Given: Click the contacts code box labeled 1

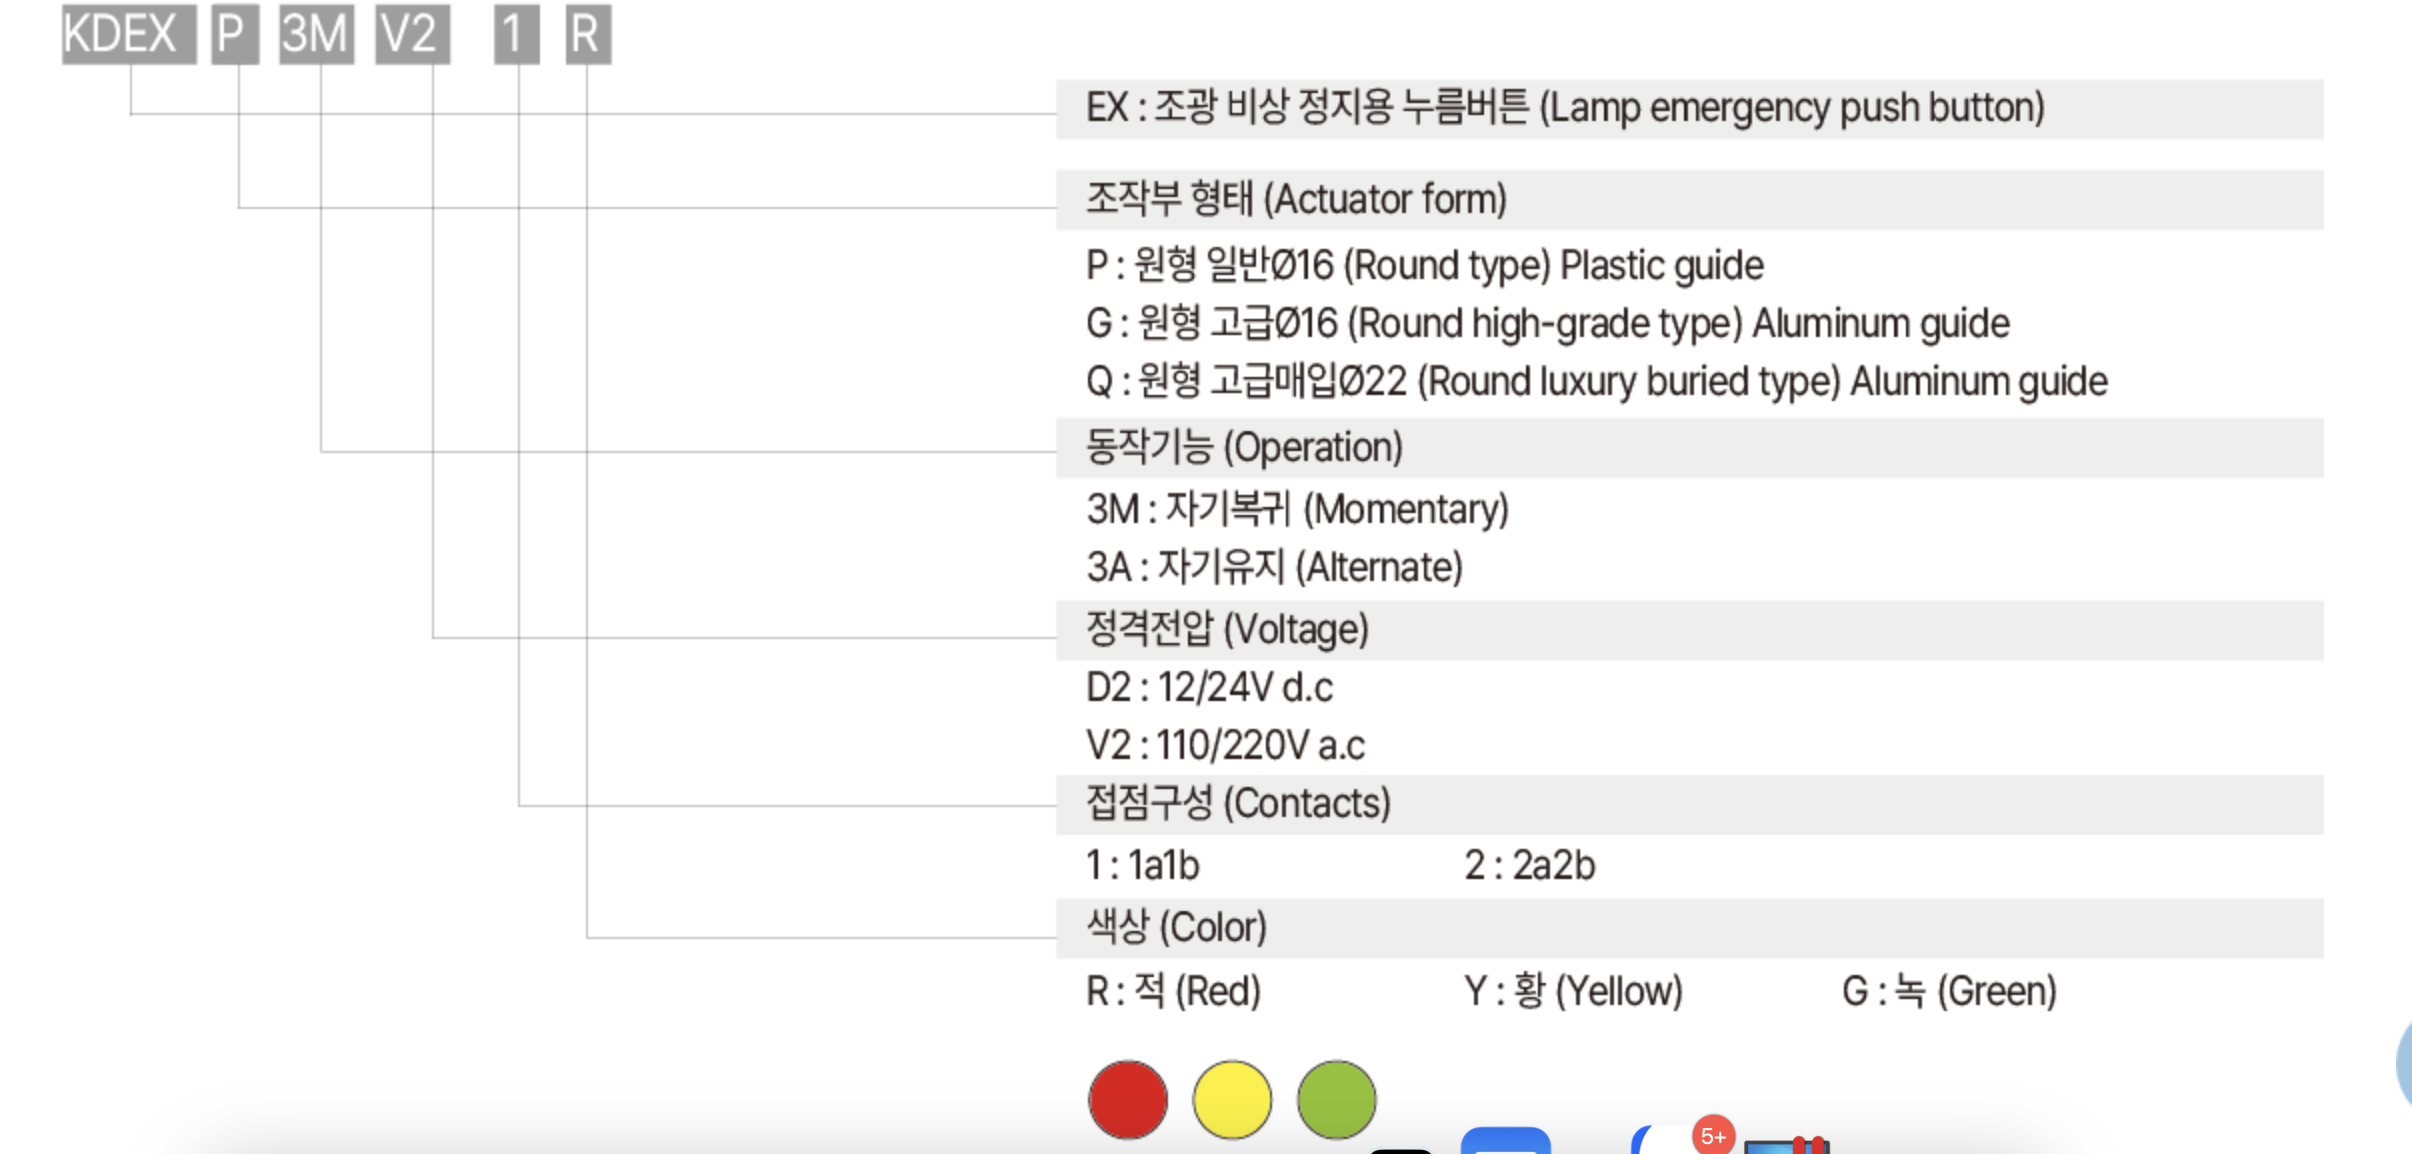Looking at the screenshot, I should 517,34.
